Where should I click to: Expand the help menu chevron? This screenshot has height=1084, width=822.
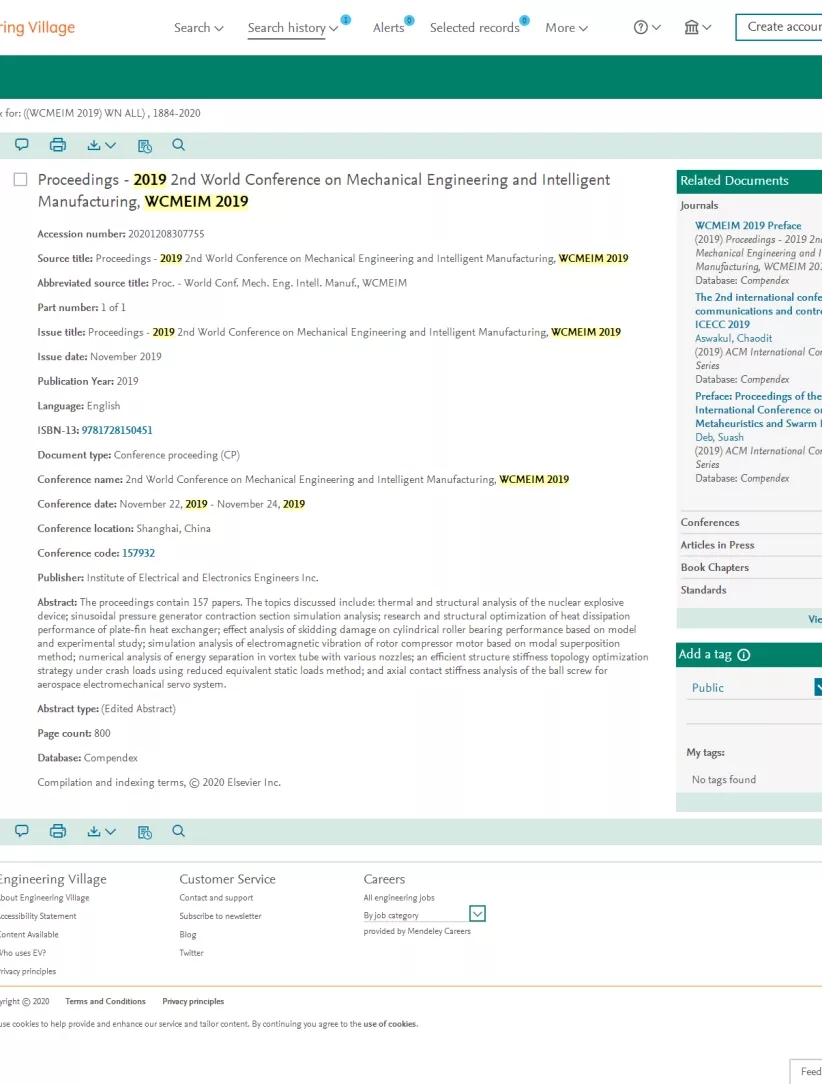click(657, 28)
